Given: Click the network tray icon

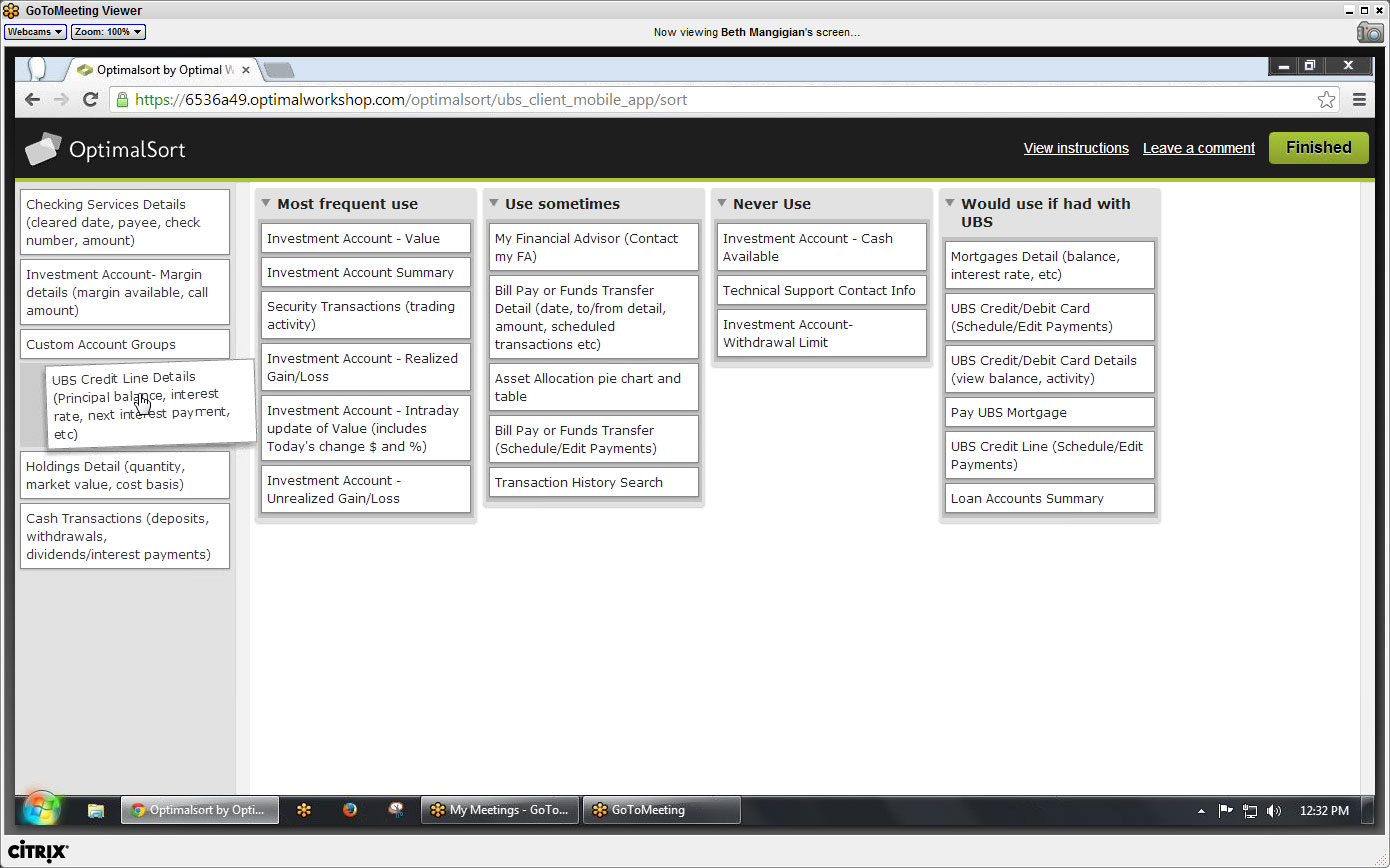Looking at the screenshot, I should (x=1250, y=811).
